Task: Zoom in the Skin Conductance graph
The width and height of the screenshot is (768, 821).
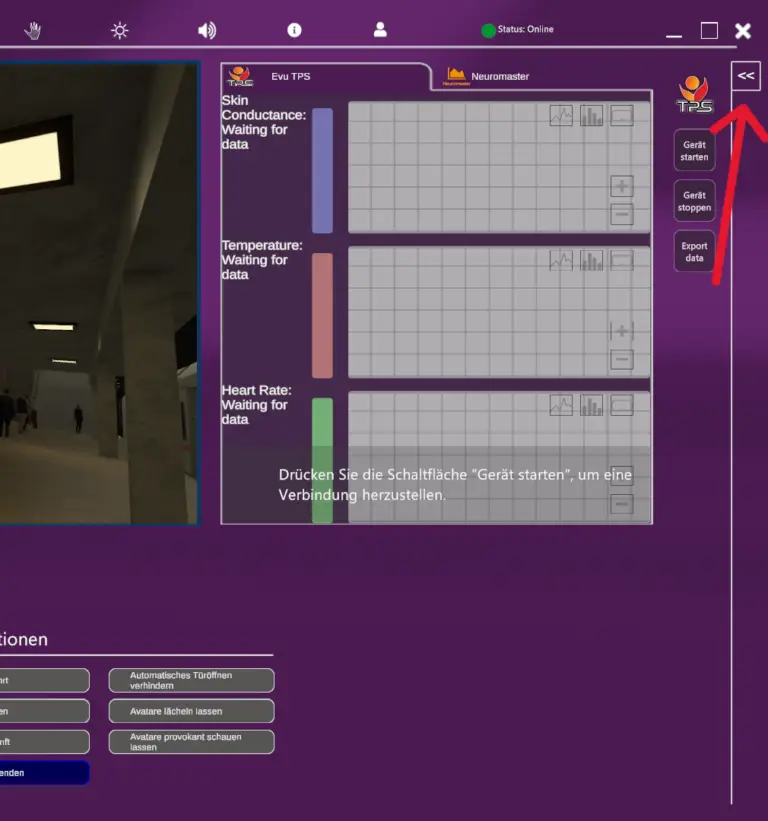Action: pos(622,186)
